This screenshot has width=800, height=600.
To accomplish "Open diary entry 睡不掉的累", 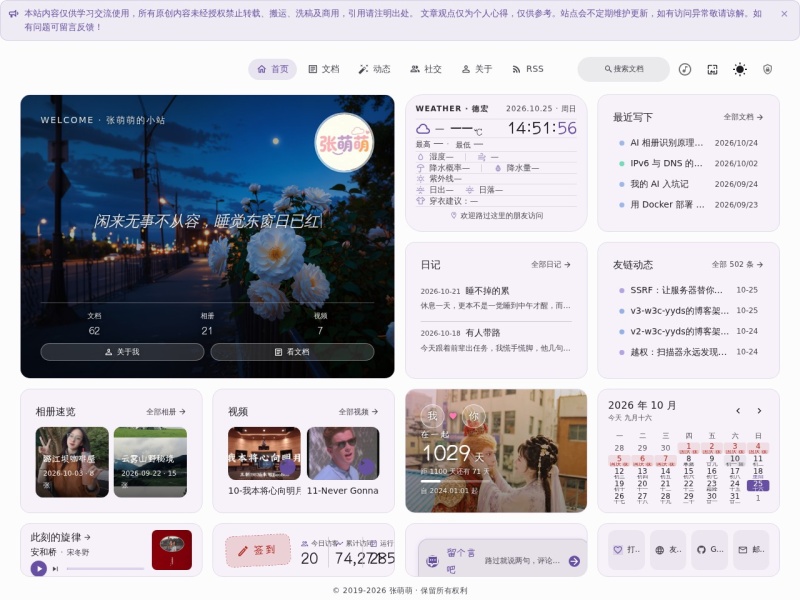I will 495,298.
